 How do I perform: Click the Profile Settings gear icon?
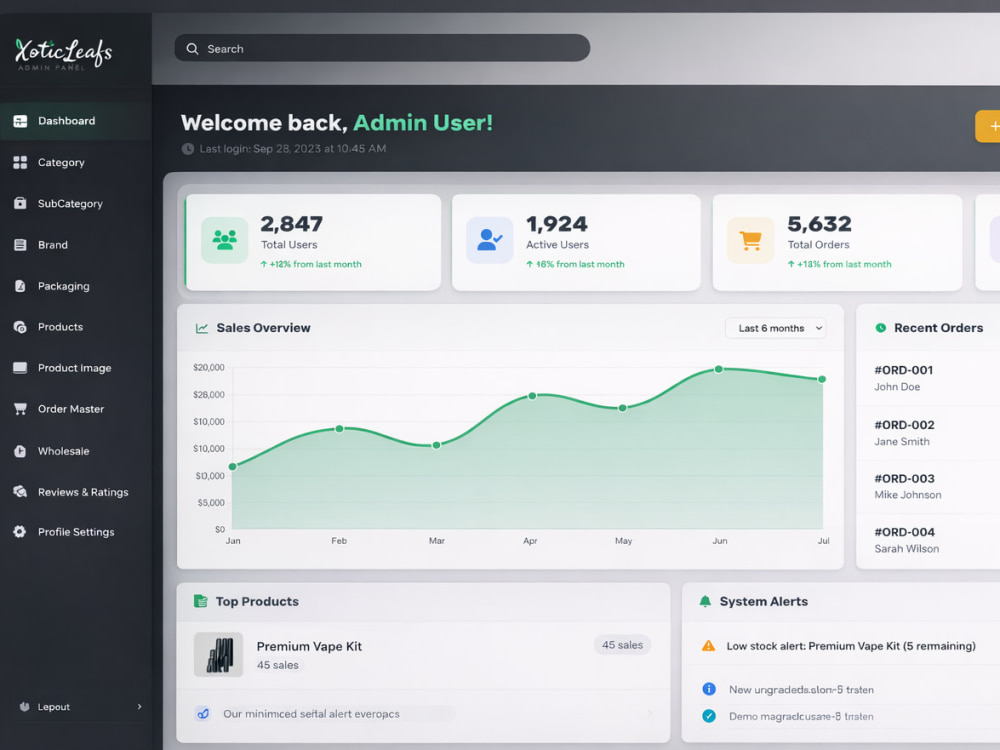point(20,532)
